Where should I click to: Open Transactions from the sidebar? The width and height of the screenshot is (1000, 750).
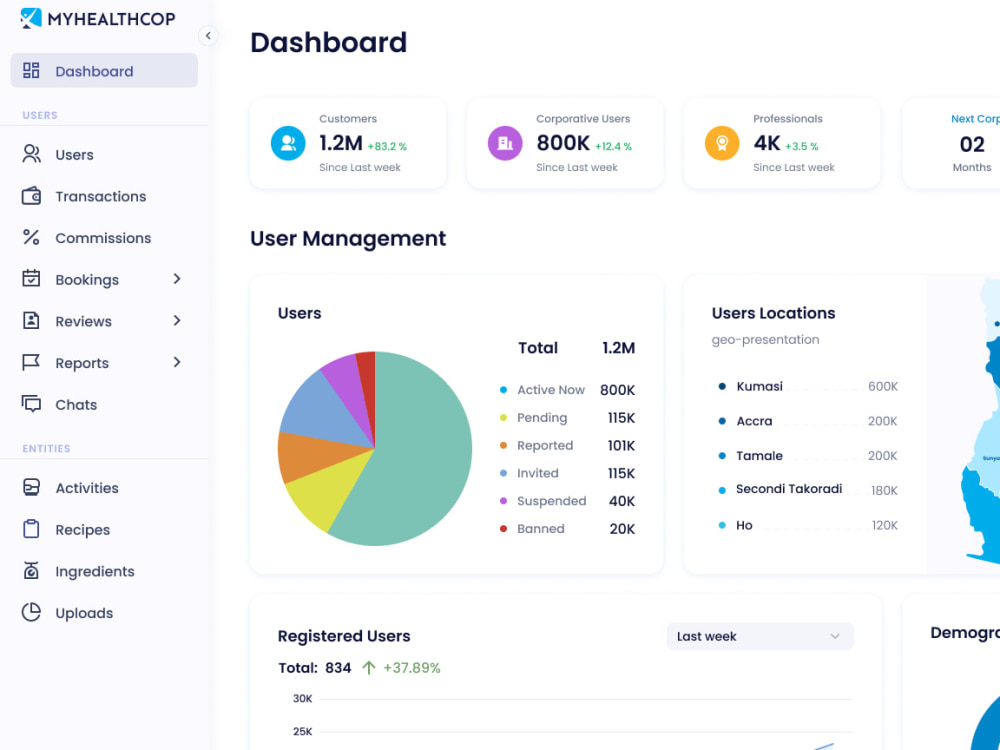coord(101,196)
